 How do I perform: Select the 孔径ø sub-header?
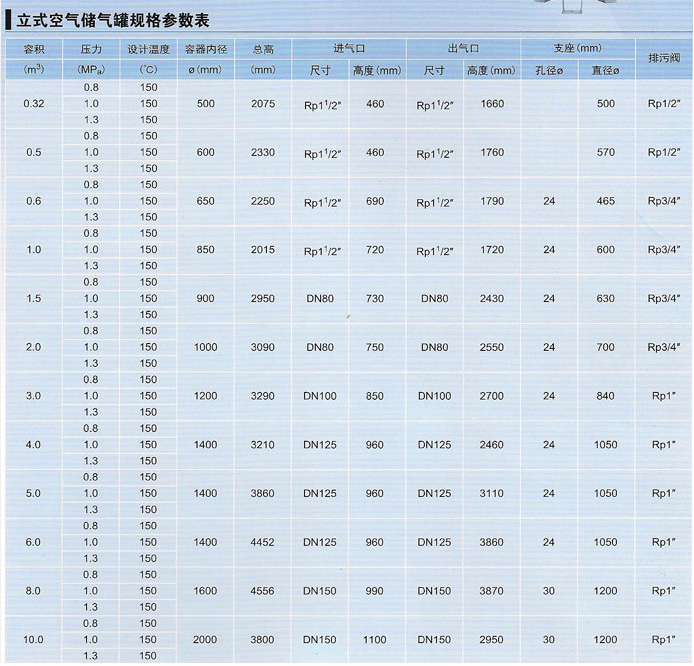(548, 70)
